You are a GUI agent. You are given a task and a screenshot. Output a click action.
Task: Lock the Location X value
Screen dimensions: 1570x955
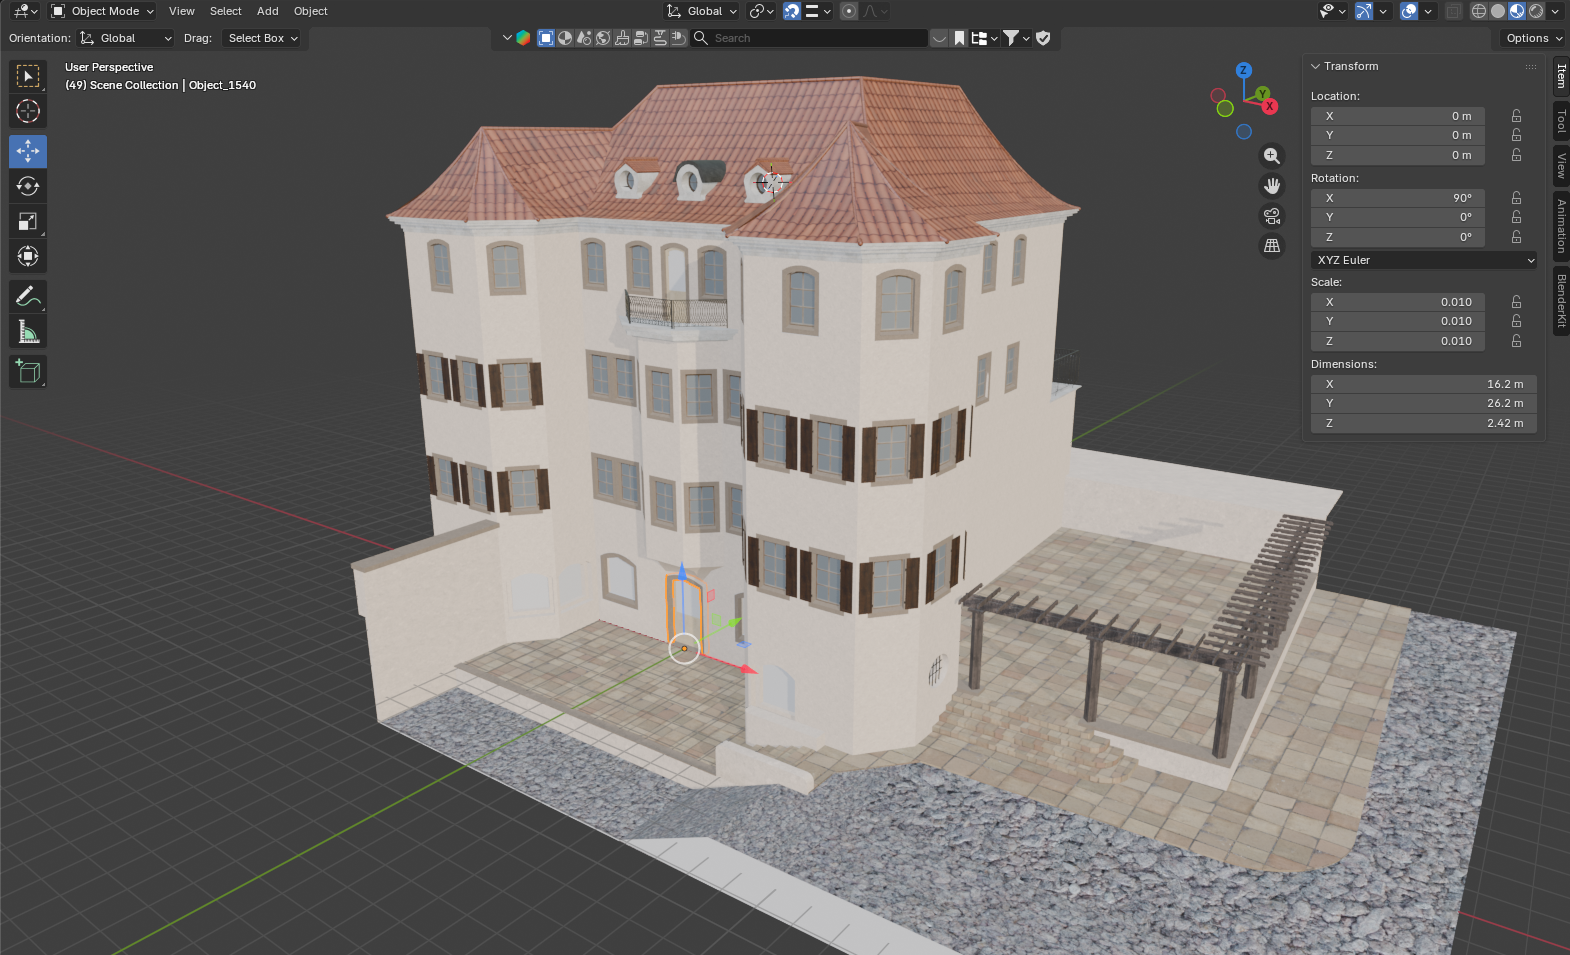coord(1516,116)
